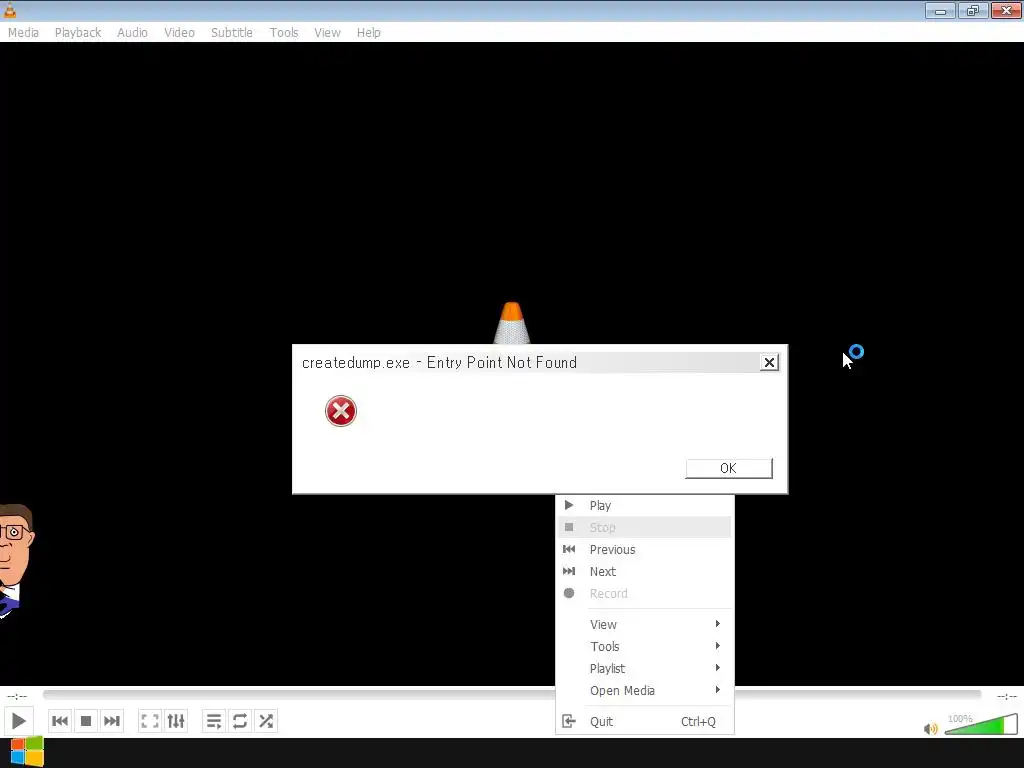Choose Play from the context menu
Image resolution: width=1024 pixels, height=768 pixels.
pyautogui.click(x=645, y=505)
